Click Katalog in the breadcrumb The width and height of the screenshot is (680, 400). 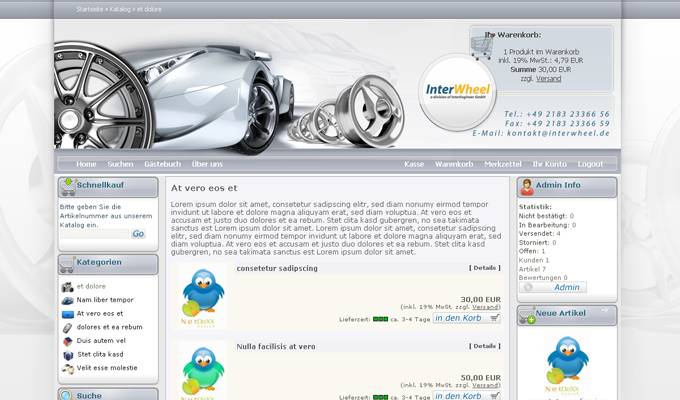tap(120, 9)
